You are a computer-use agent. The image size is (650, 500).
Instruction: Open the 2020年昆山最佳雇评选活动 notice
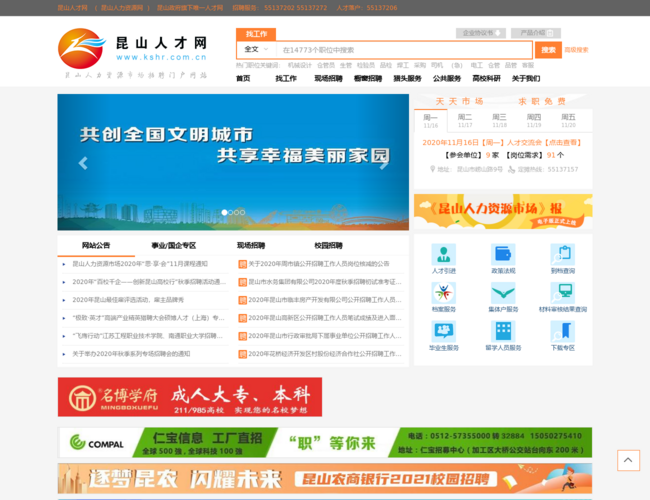coord(128,300)
